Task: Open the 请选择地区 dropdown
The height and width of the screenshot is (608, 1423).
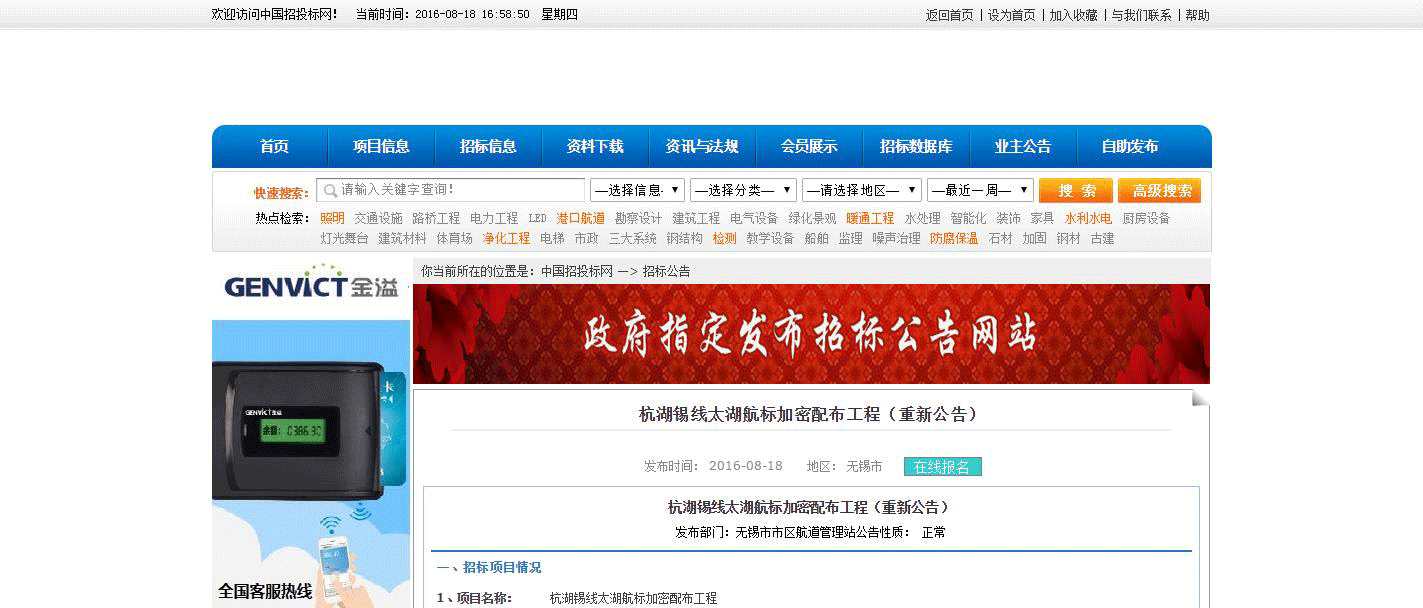Action: click(861, 190)
